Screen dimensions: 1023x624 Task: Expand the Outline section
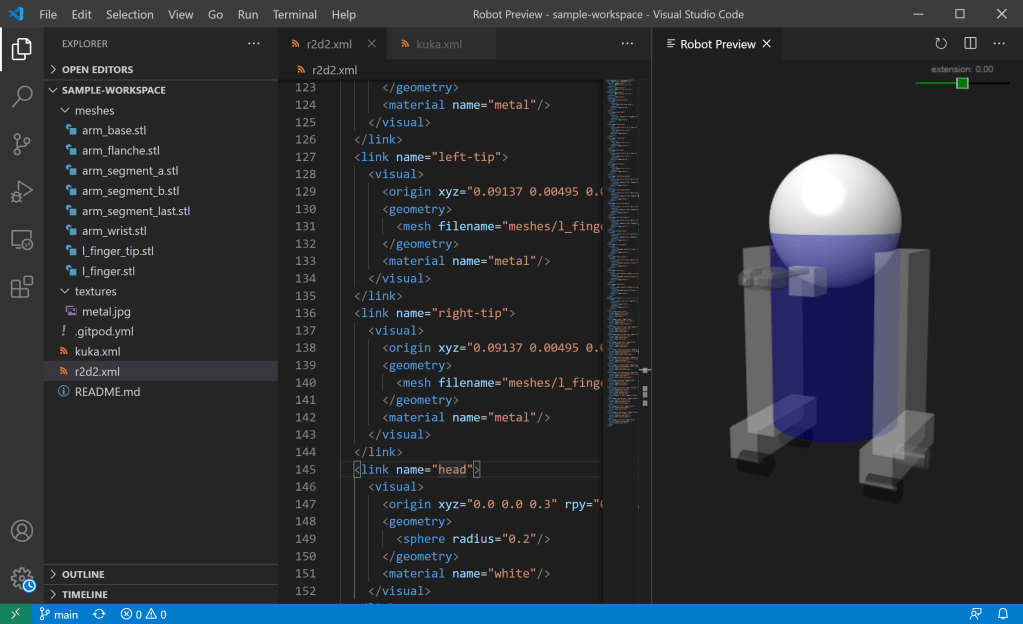[83, 574]
